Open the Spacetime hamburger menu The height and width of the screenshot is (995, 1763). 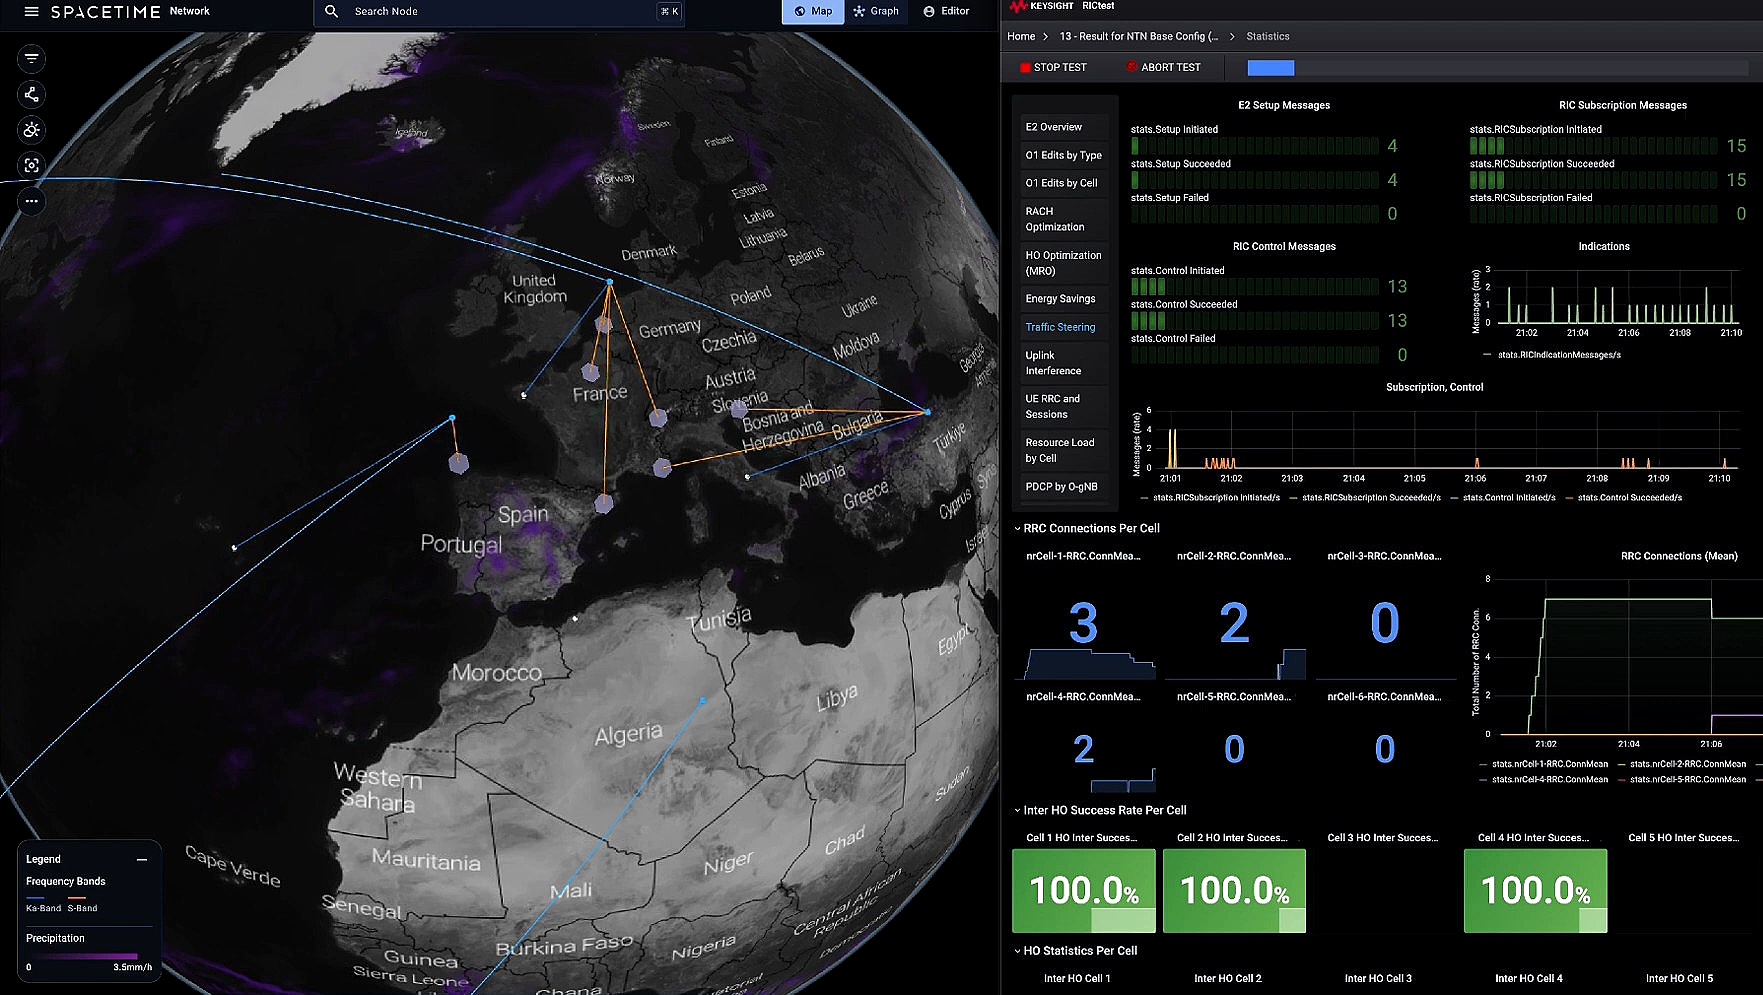pos(31,11)
